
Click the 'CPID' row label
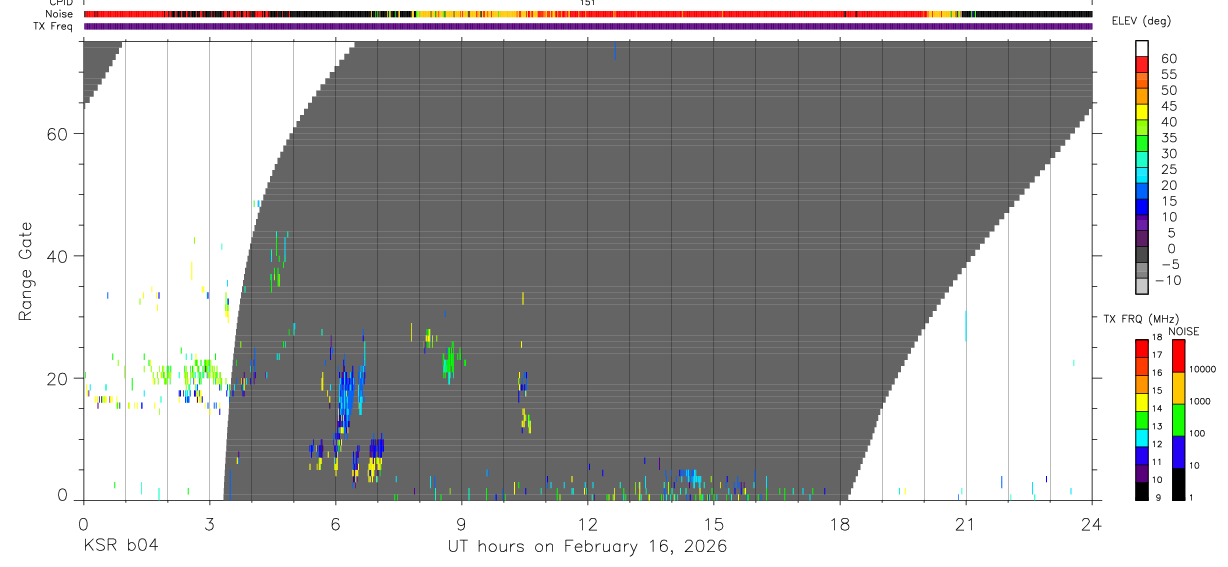[x=60, y=3]
